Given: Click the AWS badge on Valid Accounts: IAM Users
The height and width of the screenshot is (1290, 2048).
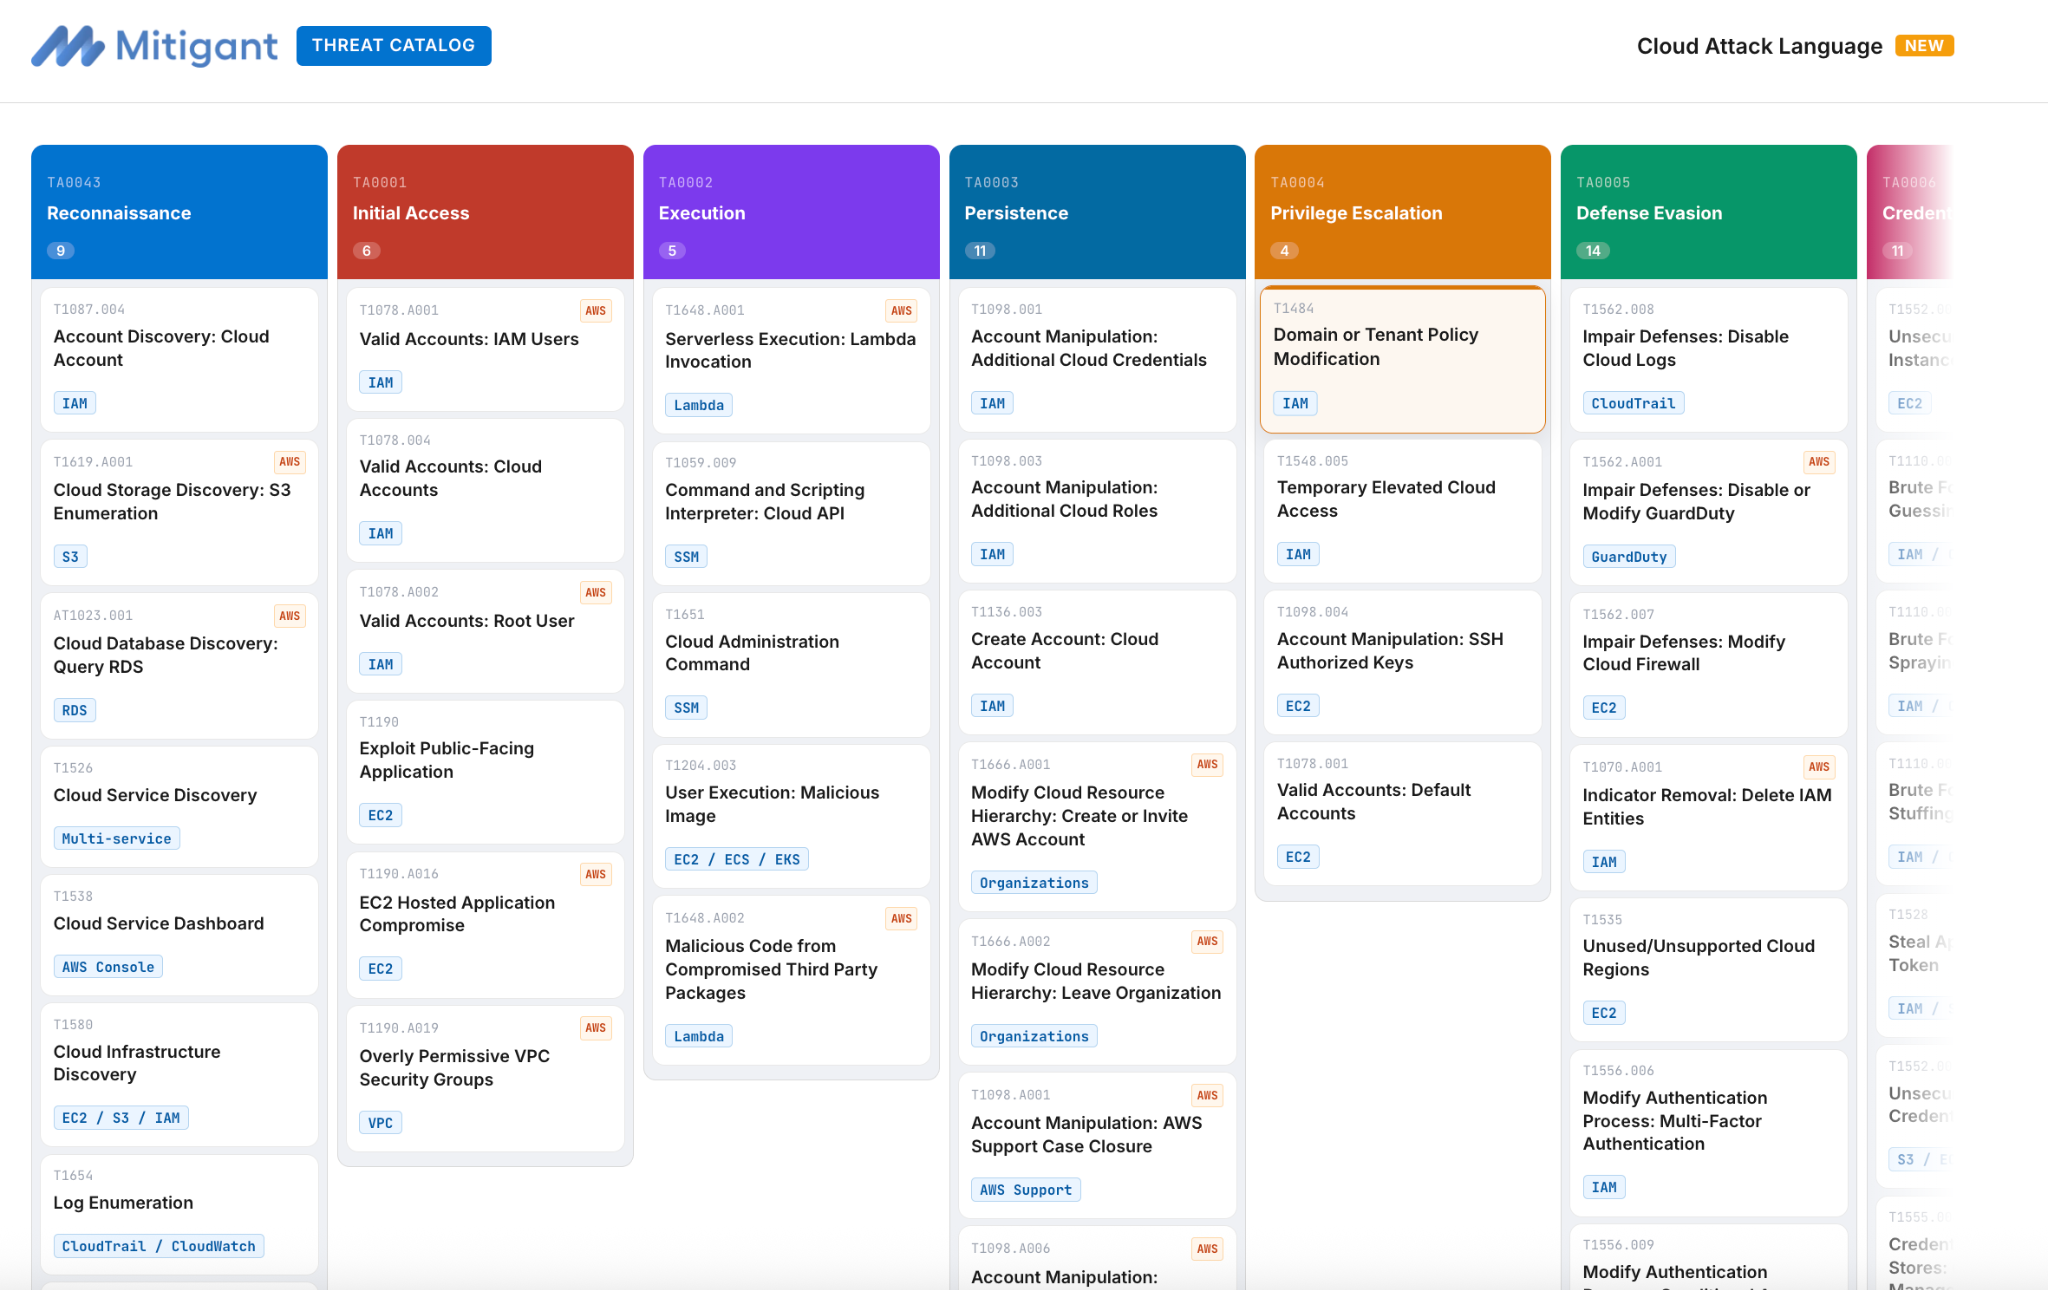Looking at the screenshot, I should 595,311.
